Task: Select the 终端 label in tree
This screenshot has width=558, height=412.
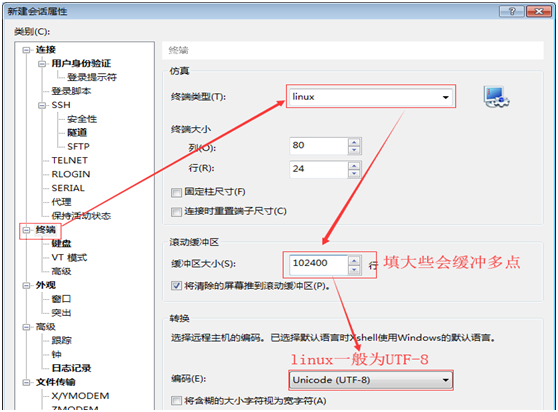Action: [x=46, y=230]
